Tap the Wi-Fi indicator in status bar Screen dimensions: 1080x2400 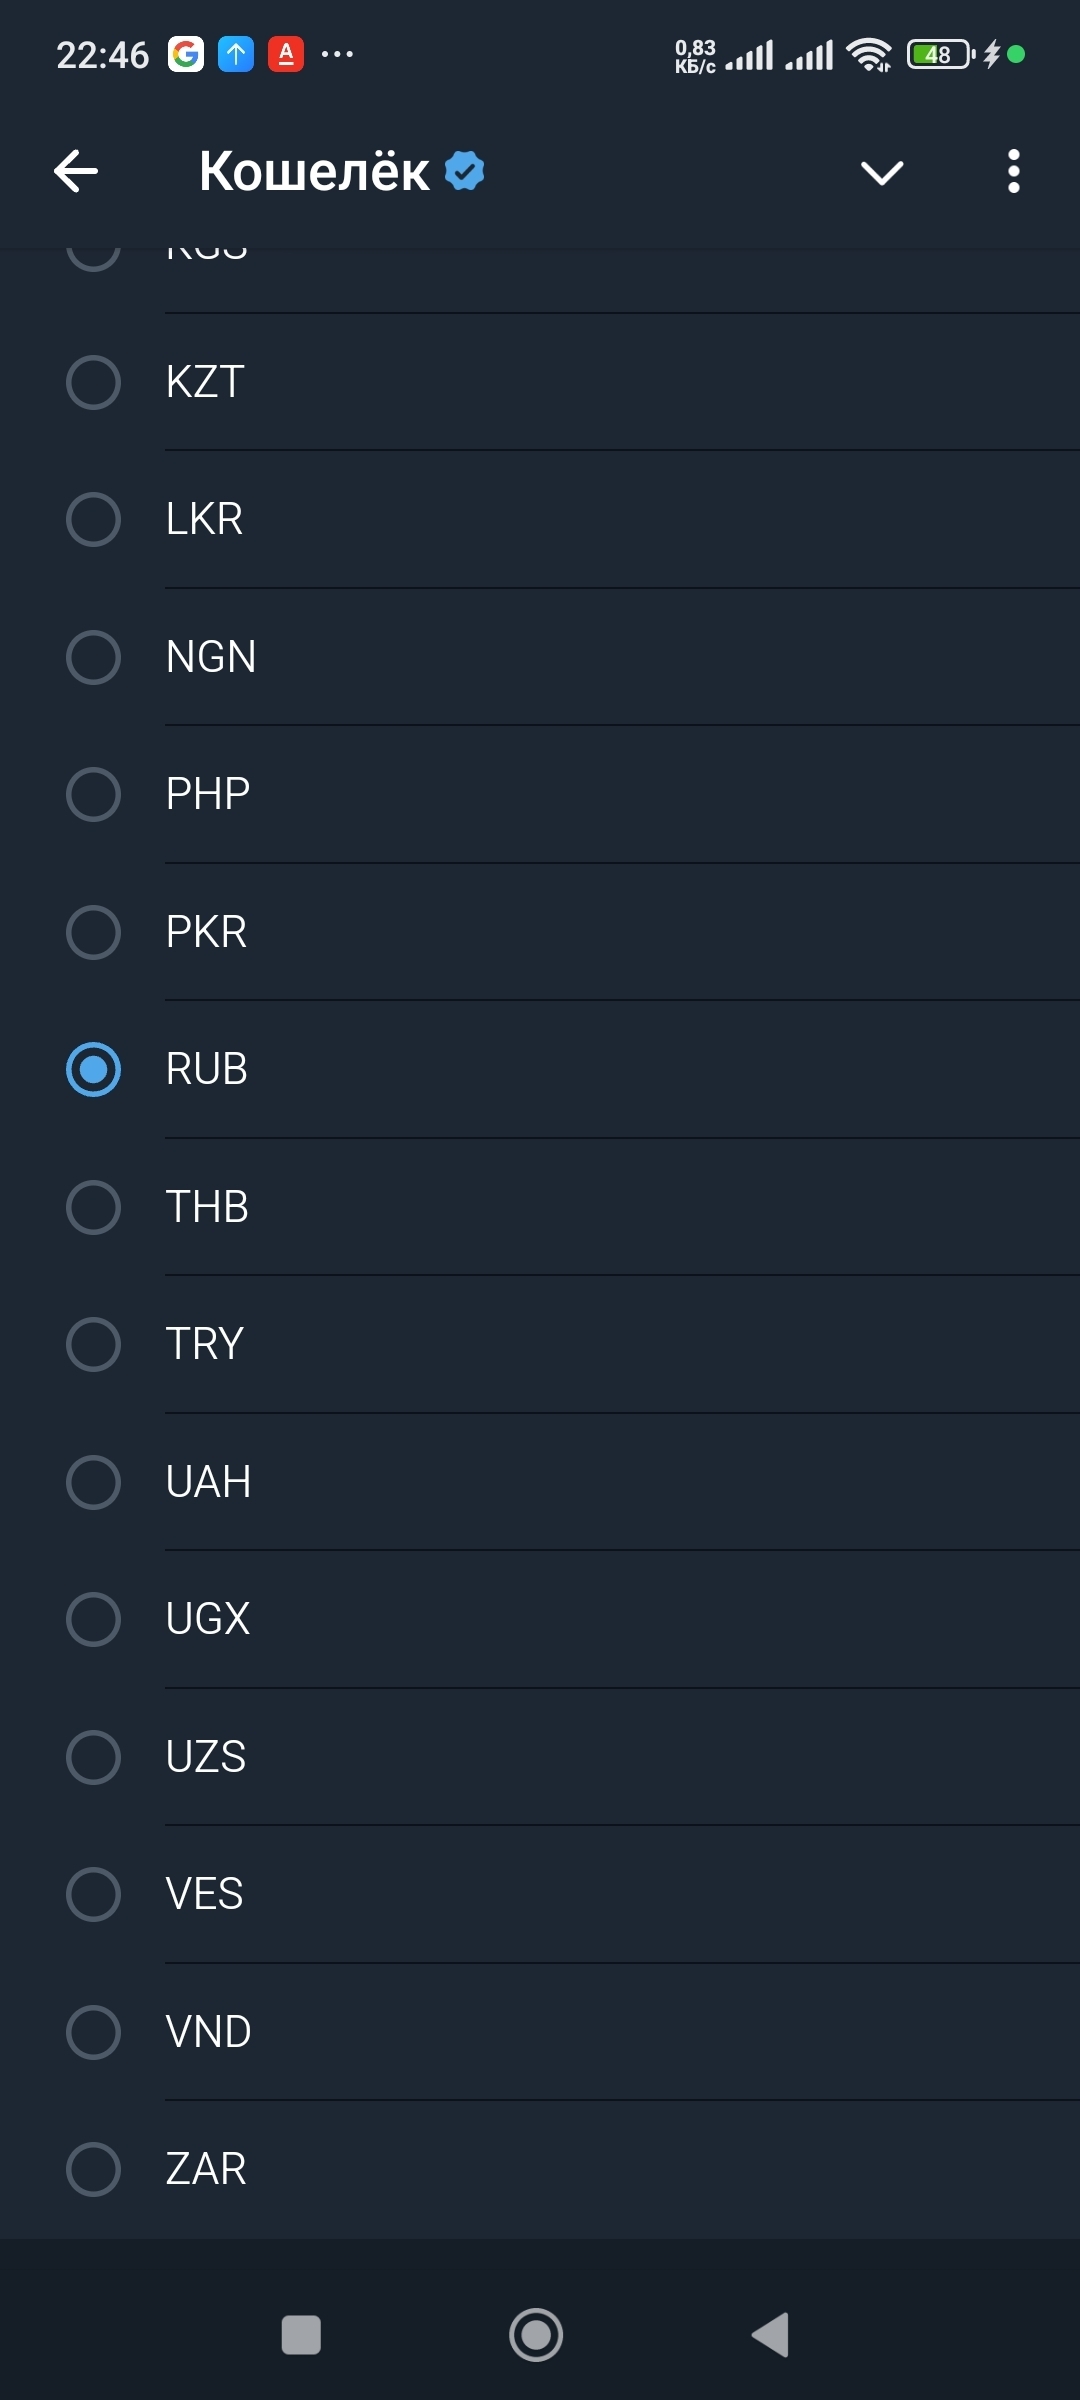(868, 55)
